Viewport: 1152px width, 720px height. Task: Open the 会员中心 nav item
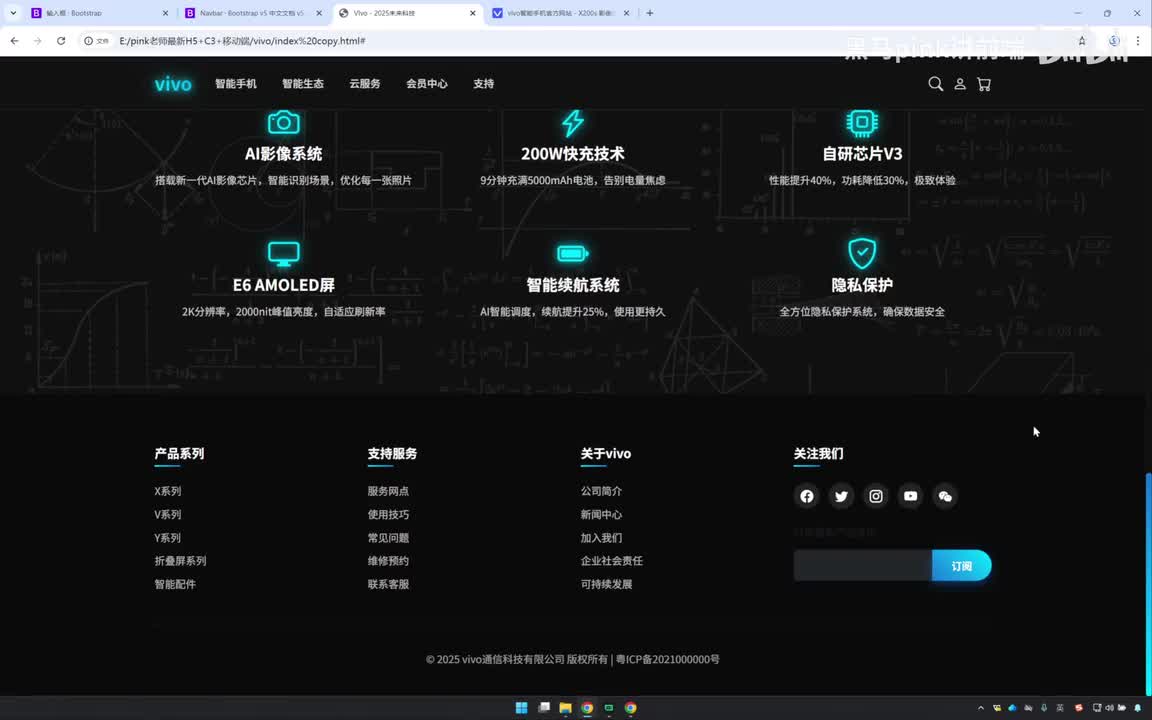[x=427, y=84]
